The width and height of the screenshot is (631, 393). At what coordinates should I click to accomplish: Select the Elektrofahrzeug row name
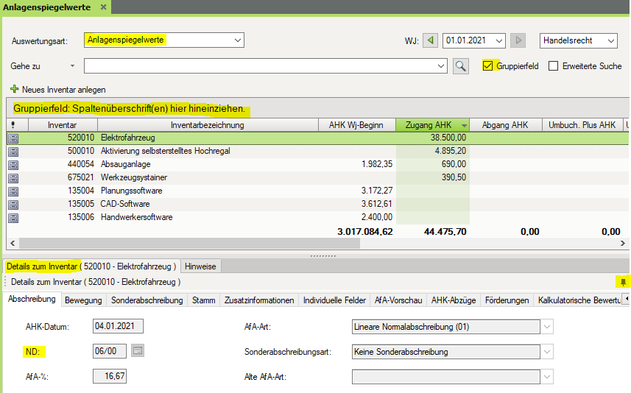point(128,138)
